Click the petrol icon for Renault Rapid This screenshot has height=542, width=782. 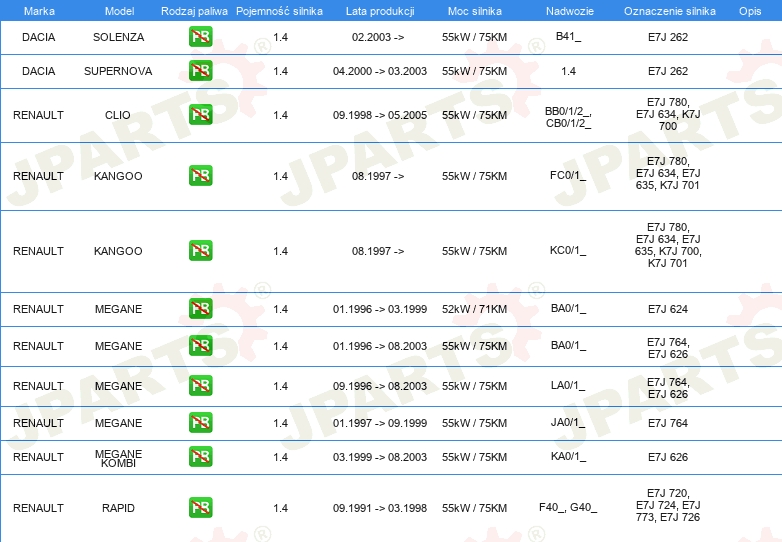coord(200,508)
